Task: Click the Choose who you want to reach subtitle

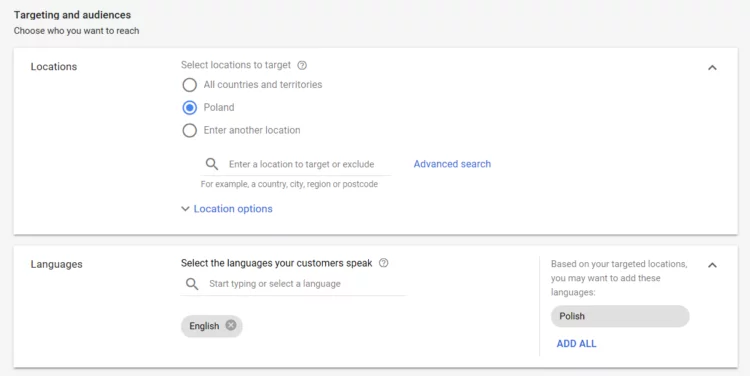Action: [77, 31]
